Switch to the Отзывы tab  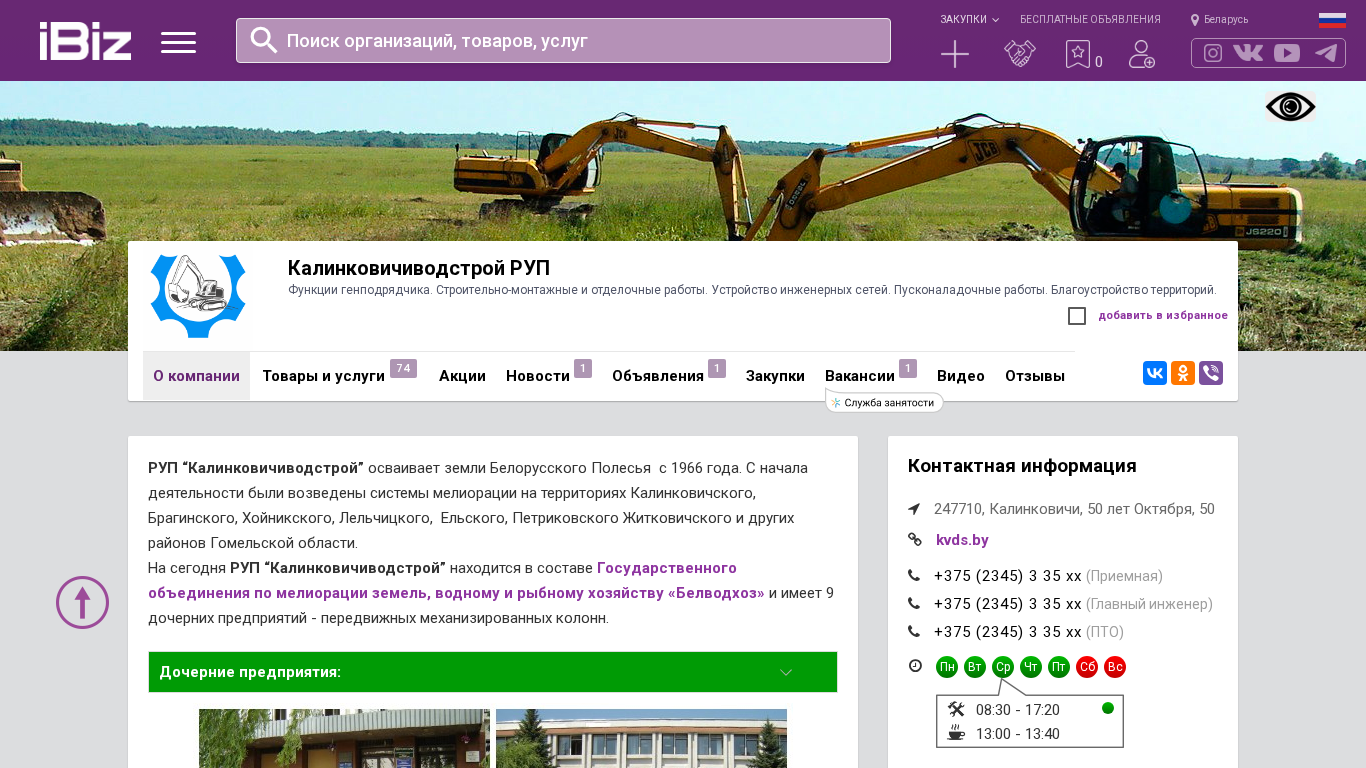click(x=1035, y=376)
